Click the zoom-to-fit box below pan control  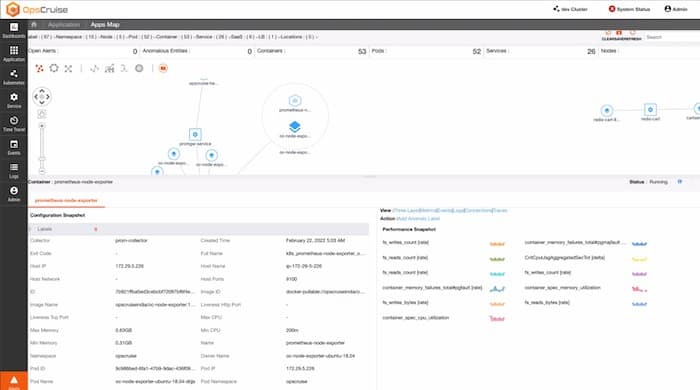[42, 114]
